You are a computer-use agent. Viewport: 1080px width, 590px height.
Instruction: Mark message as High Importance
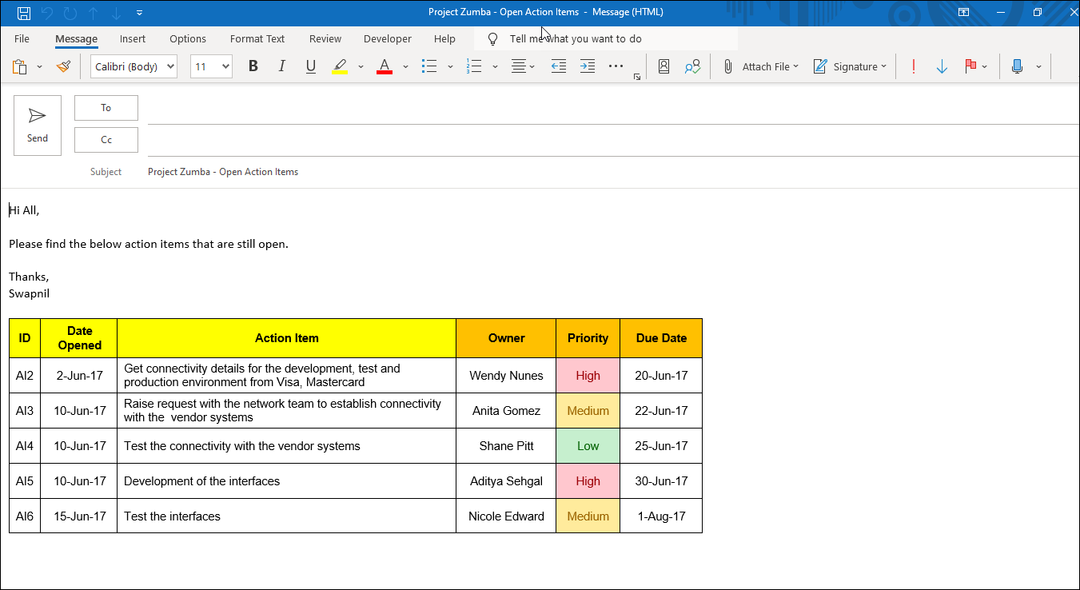pos(913,67)
